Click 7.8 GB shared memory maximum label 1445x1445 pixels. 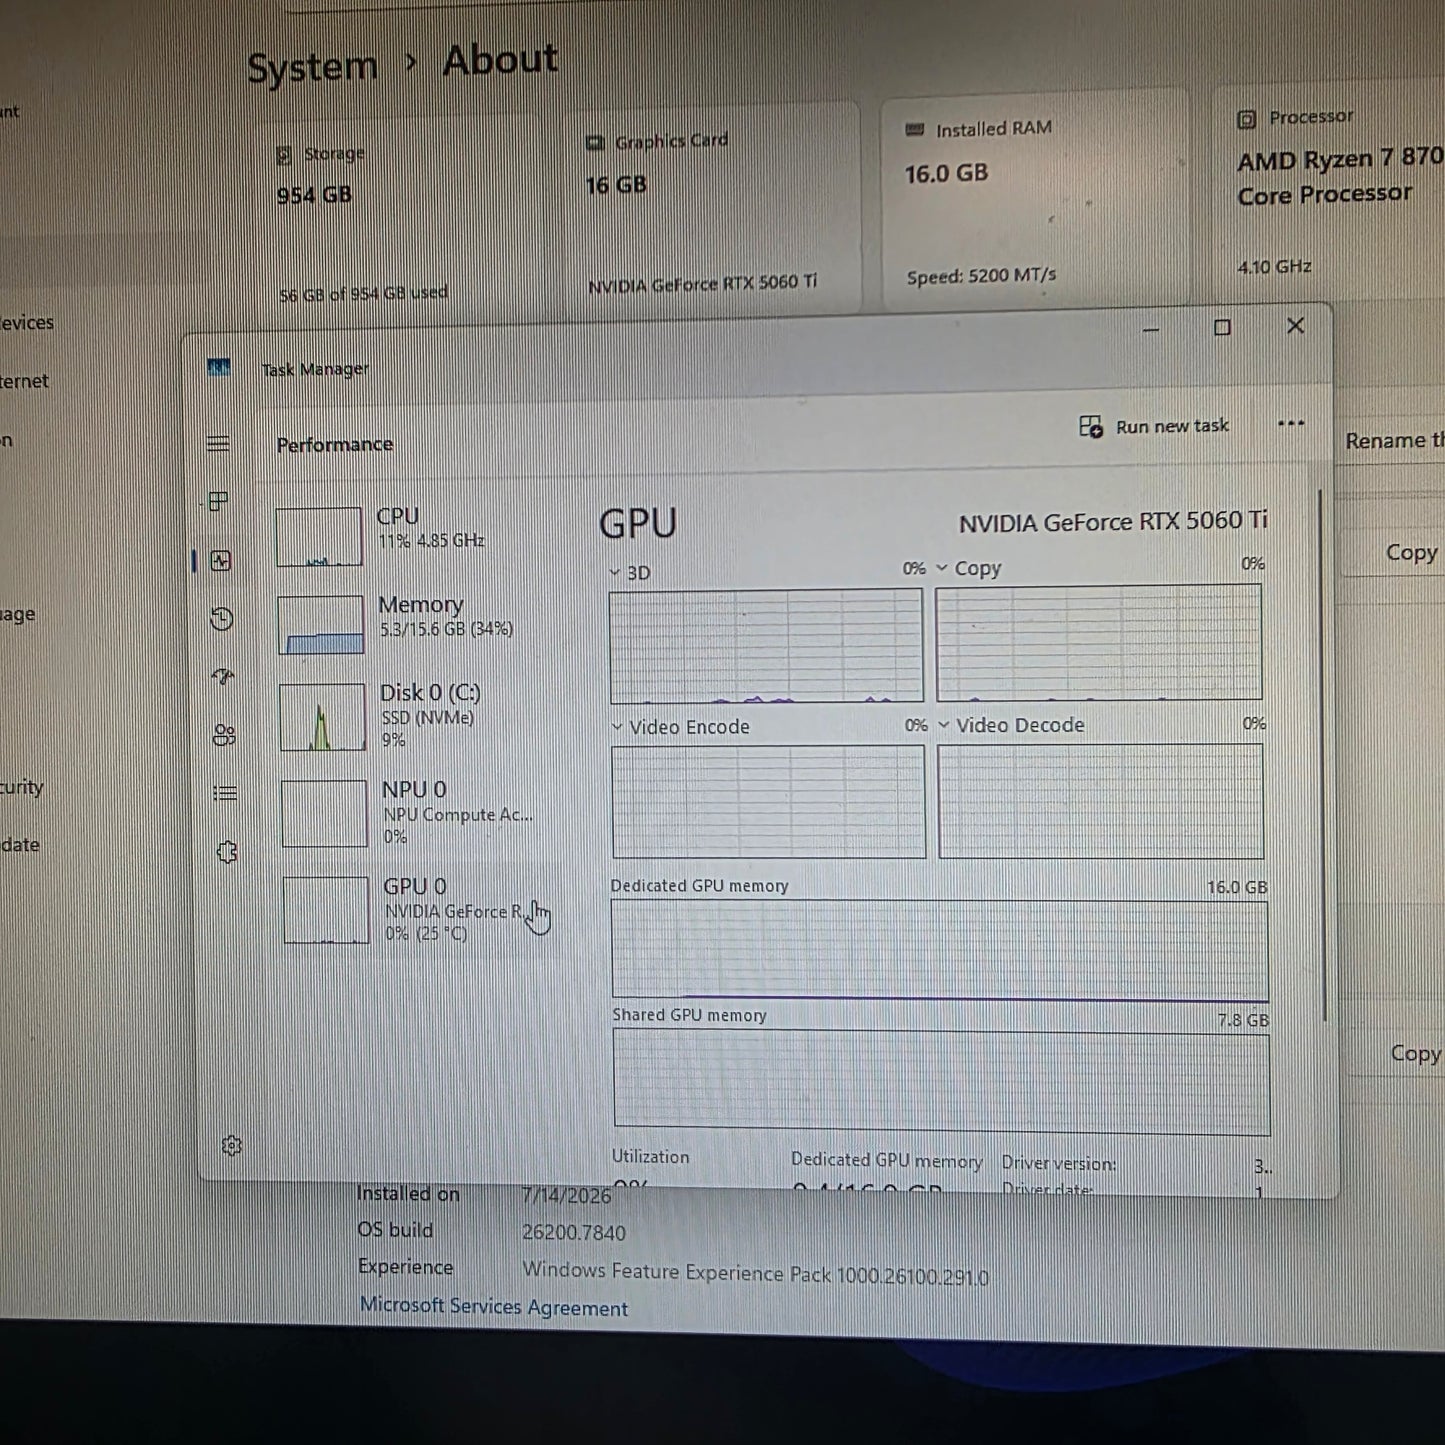click(x=1243, y=1020)
